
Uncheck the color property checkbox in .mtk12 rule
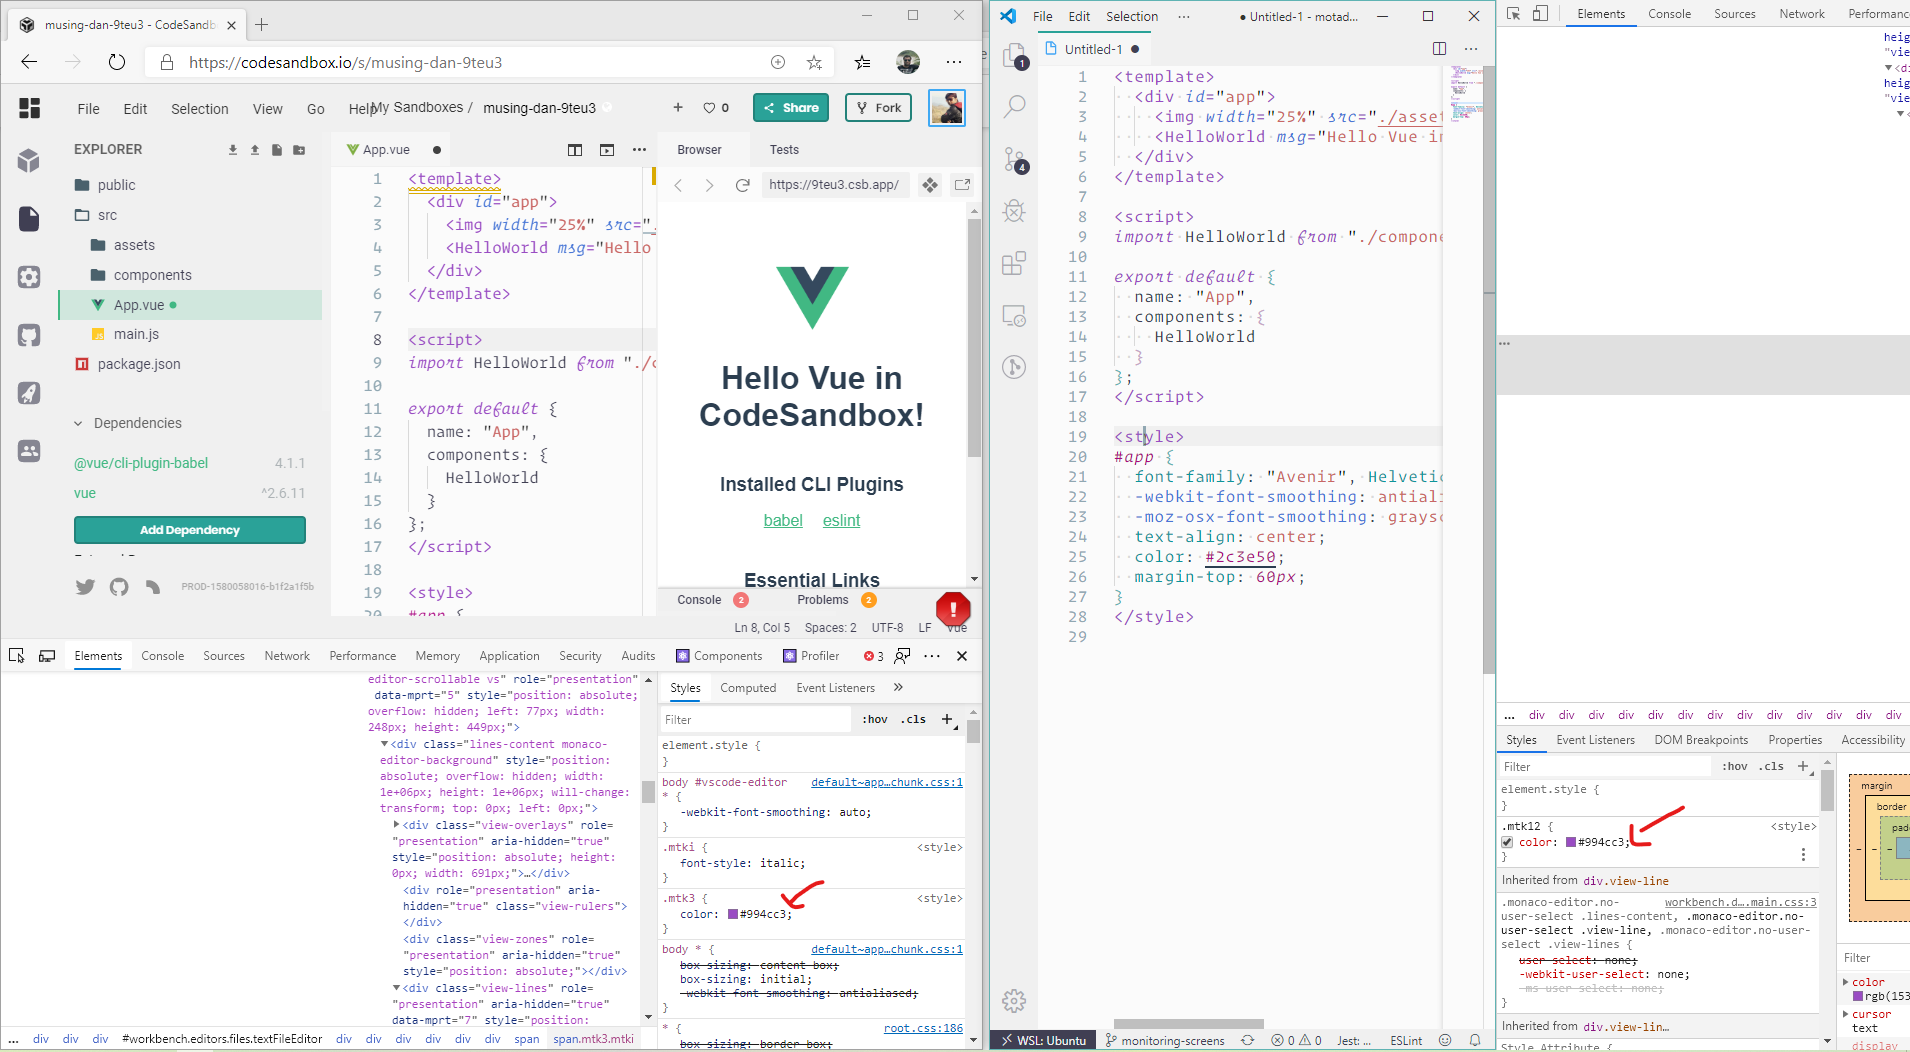pyautogui.click(x=1507, y=841)
